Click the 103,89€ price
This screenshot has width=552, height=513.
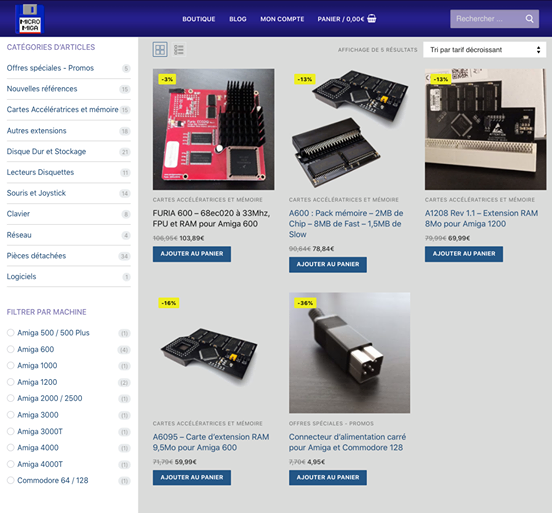(192, 238)
